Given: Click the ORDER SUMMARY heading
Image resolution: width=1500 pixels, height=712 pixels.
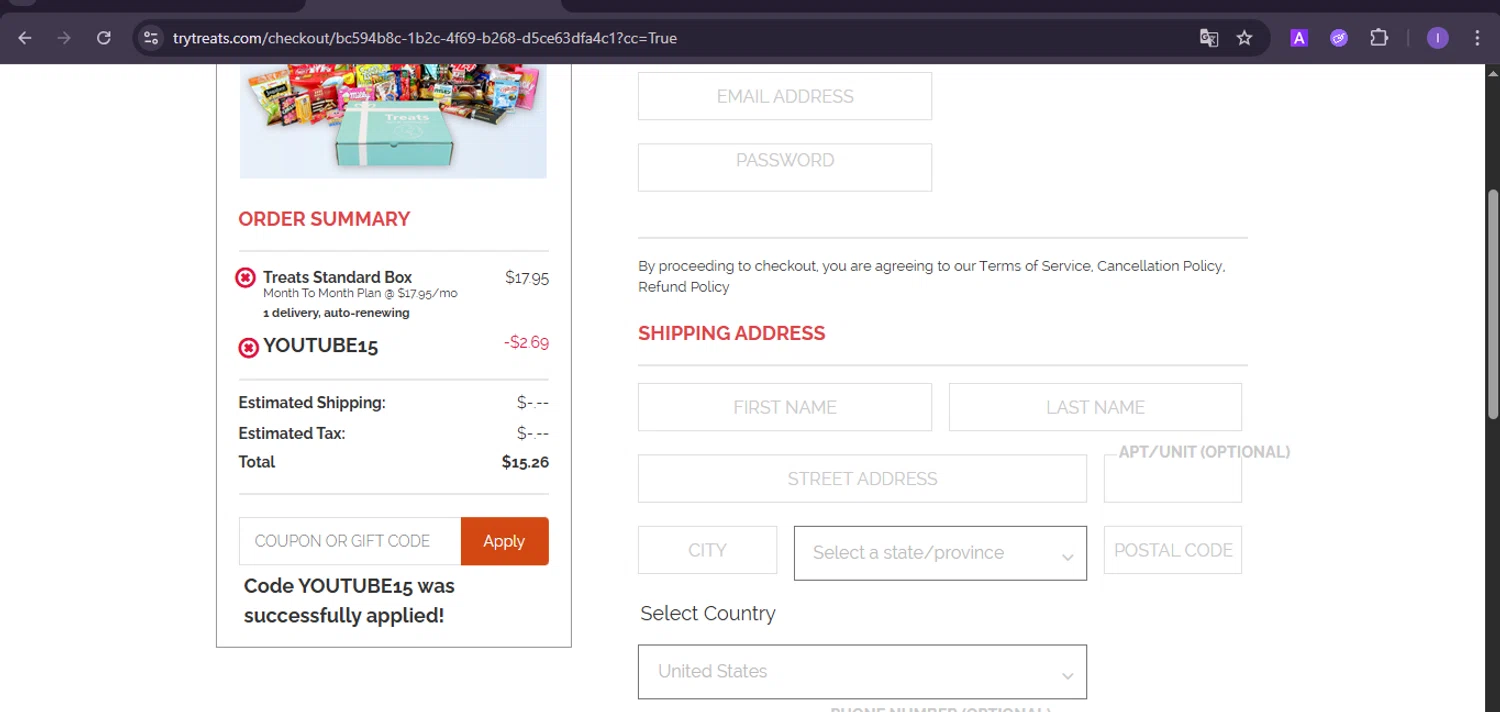Looking at the screenshot, I should tap(324, 219).
